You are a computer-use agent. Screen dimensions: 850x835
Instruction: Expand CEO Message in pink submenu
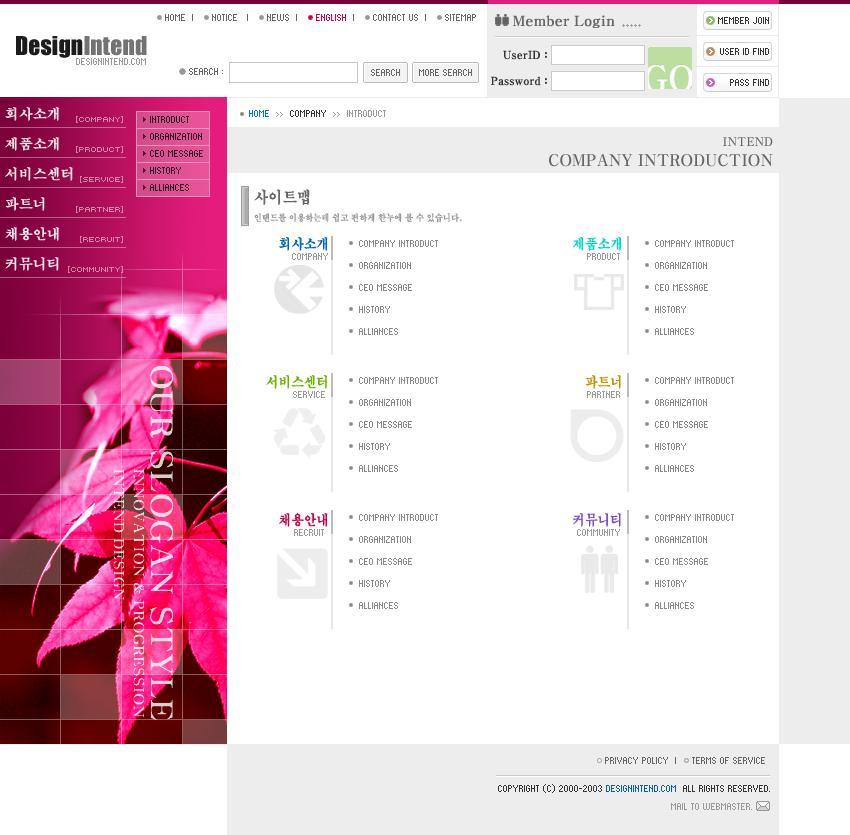point(175,154)
